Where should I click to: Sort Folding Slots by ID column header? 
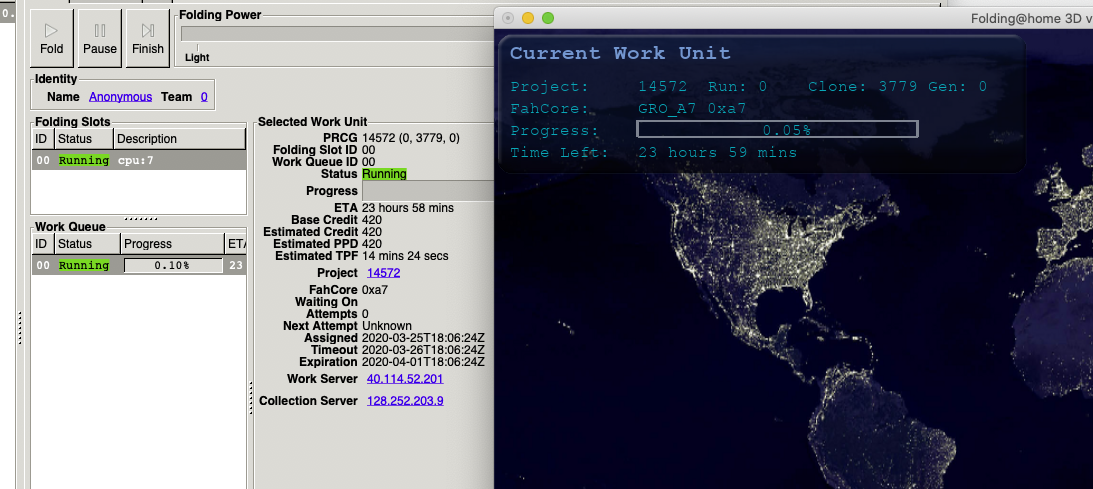[x=43, y=139]
